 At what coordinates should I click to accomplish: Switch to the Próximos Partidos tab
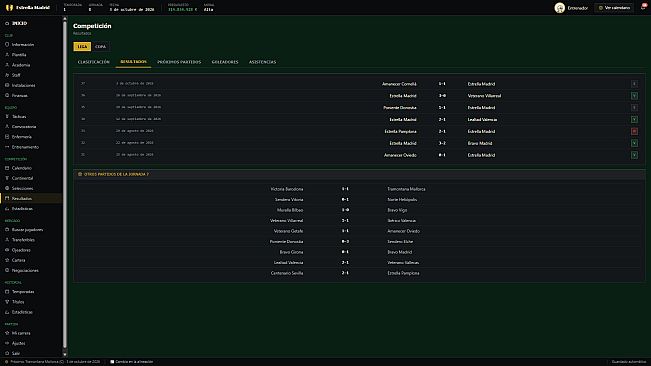point(179,62)
